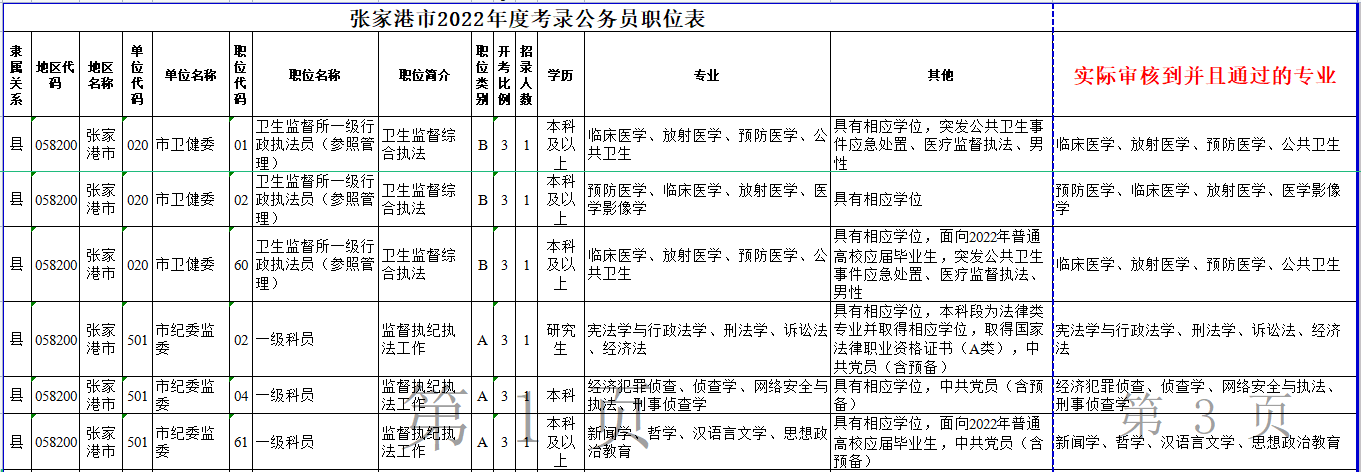Click the 专业 column header cell
Image resolution: width=1361 pixels, height=472 pixels.
coord(707,76)
